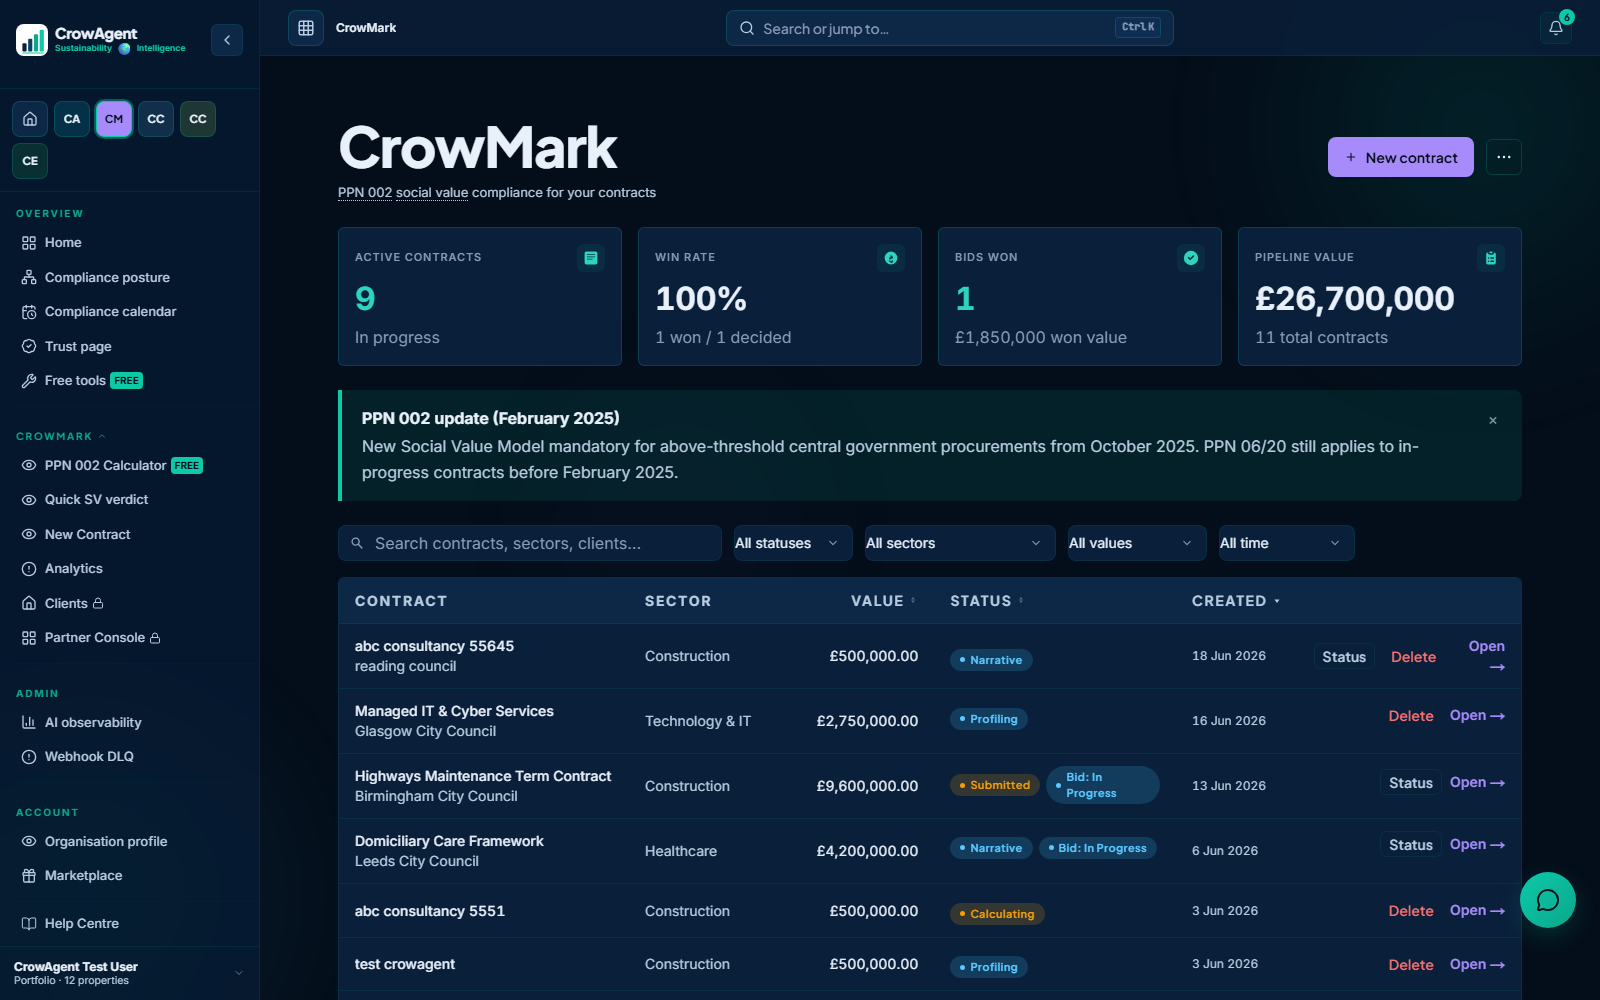
Task: Open the Domiciliary Care Framework contract
Action: pos(1477,845)
